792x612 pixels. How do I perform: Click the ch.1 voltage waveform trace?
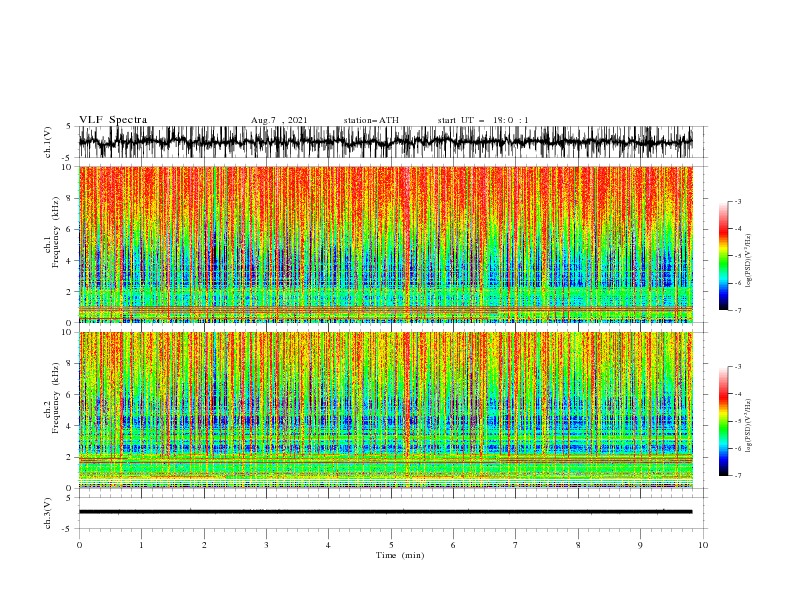[385, 142]
